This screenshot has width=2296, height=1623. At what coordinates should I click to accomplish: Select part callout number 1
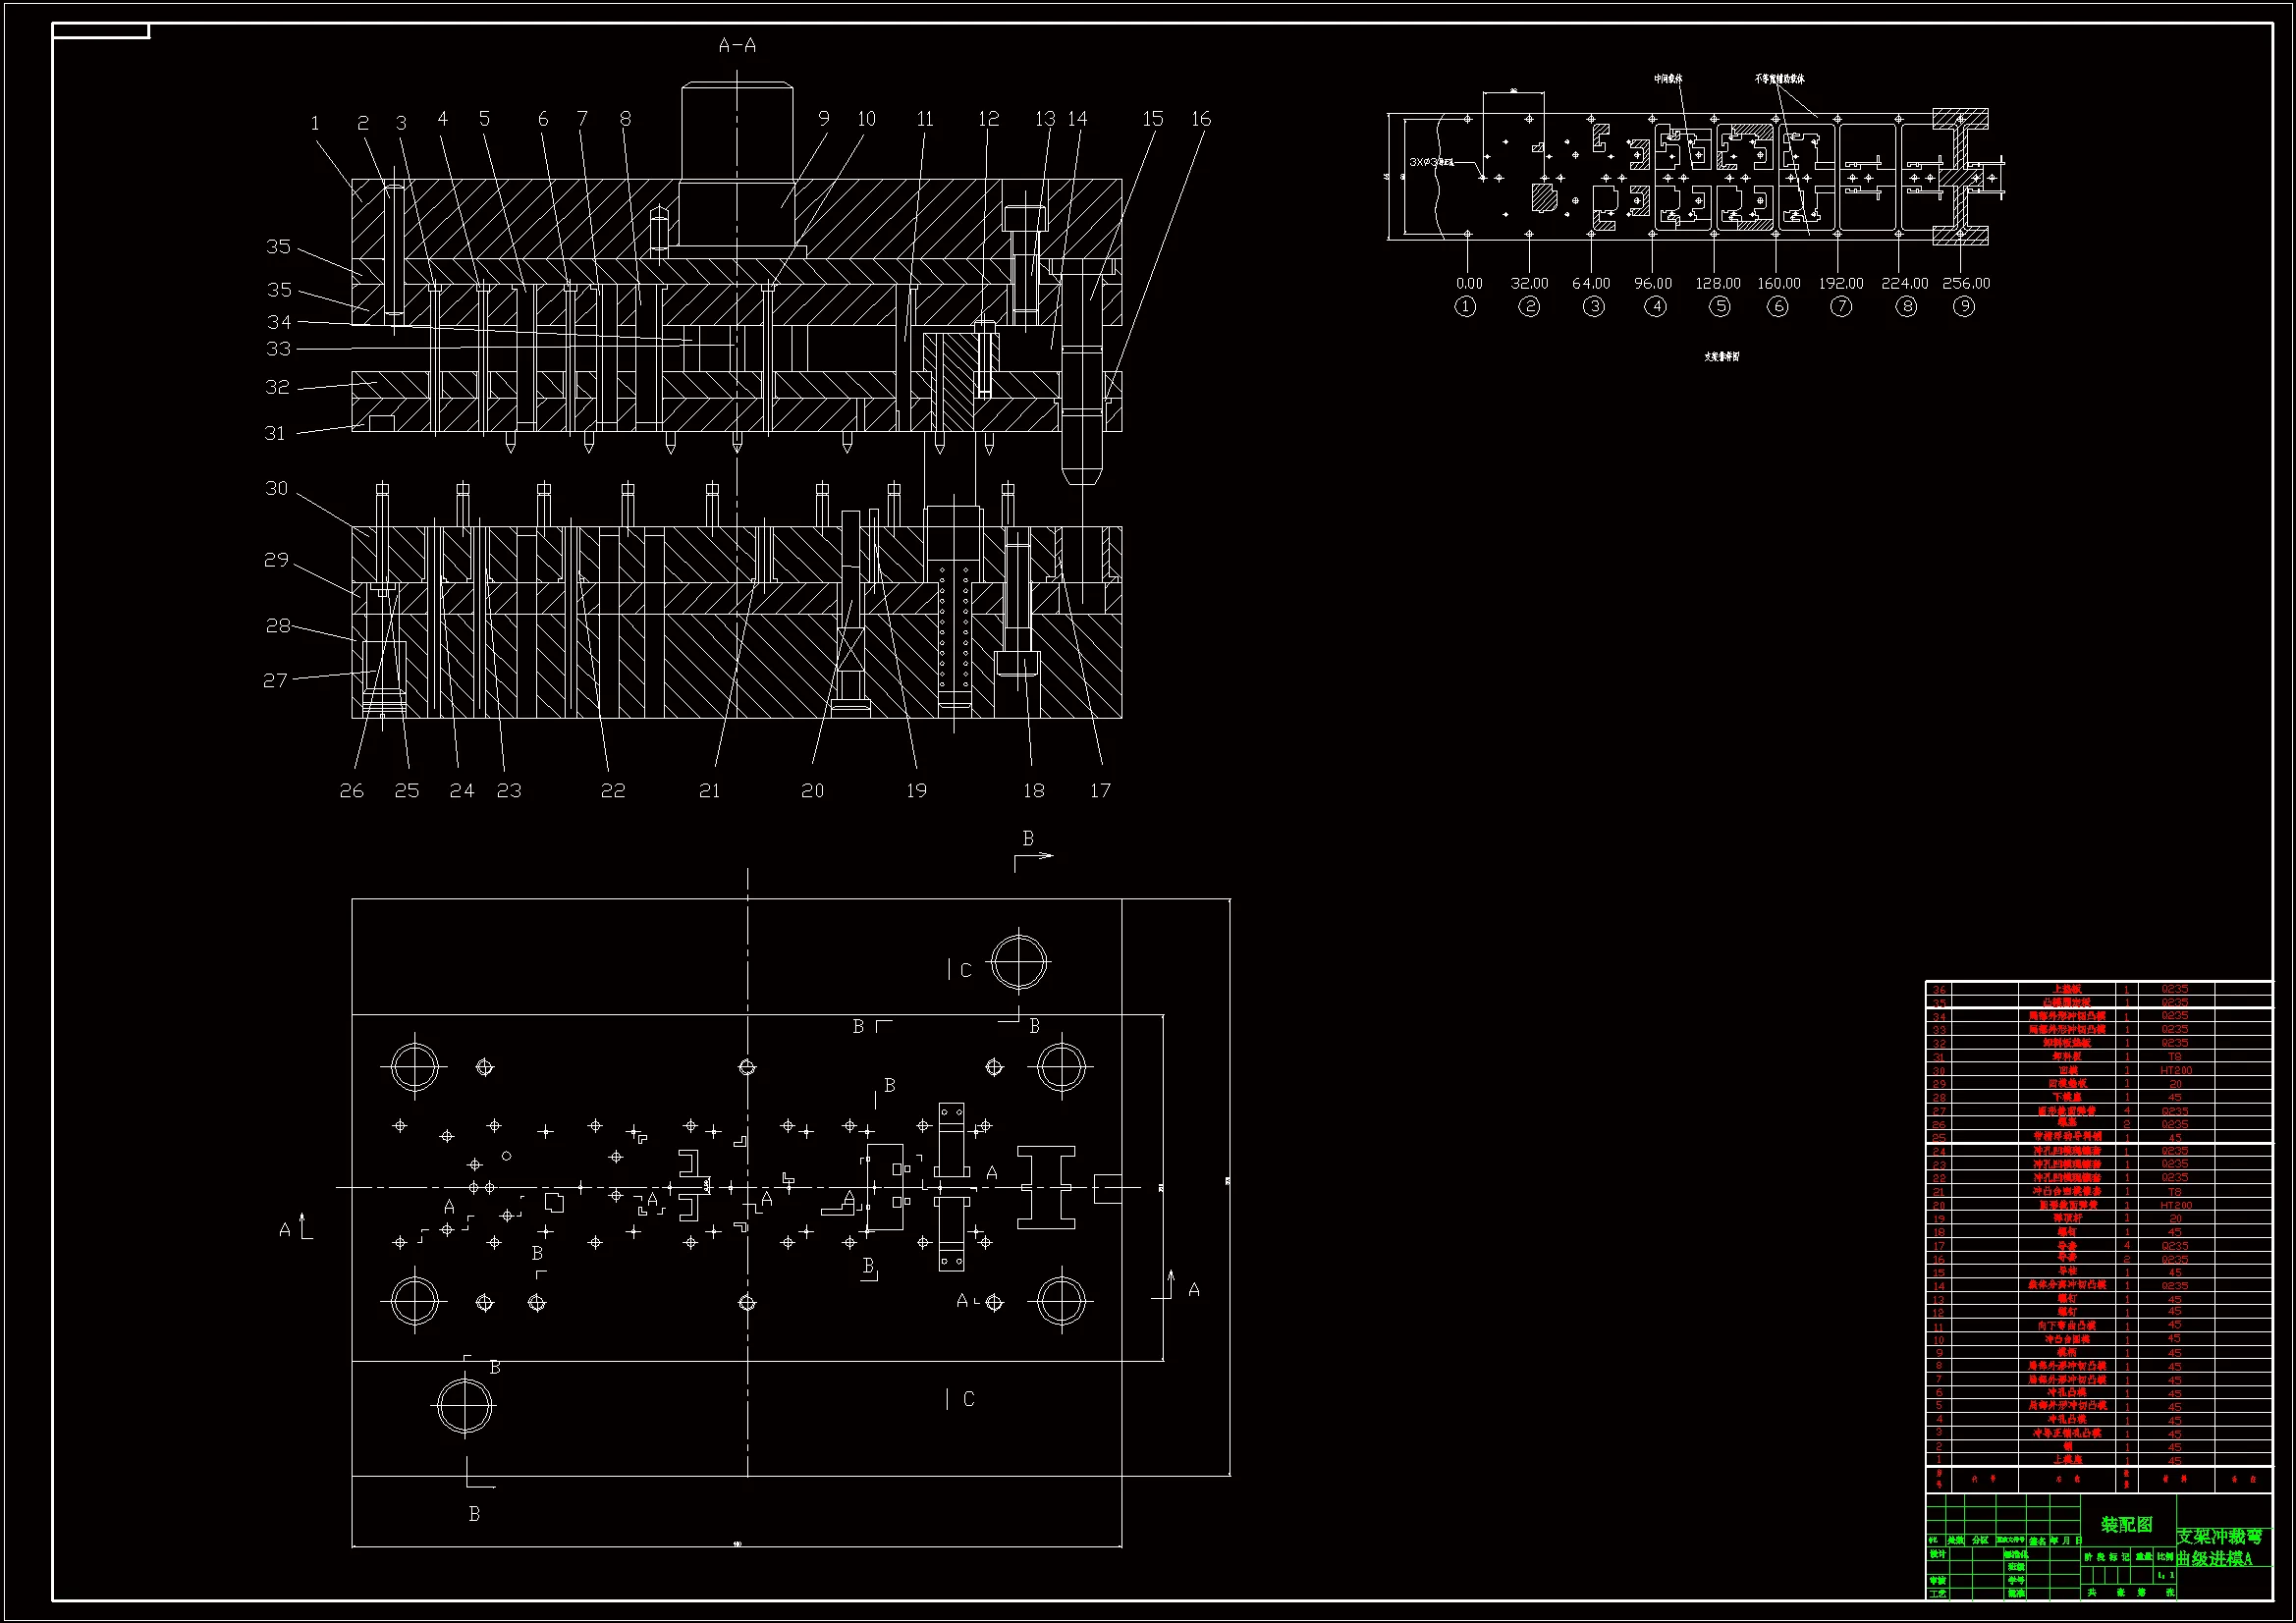[x=315, y=123]
